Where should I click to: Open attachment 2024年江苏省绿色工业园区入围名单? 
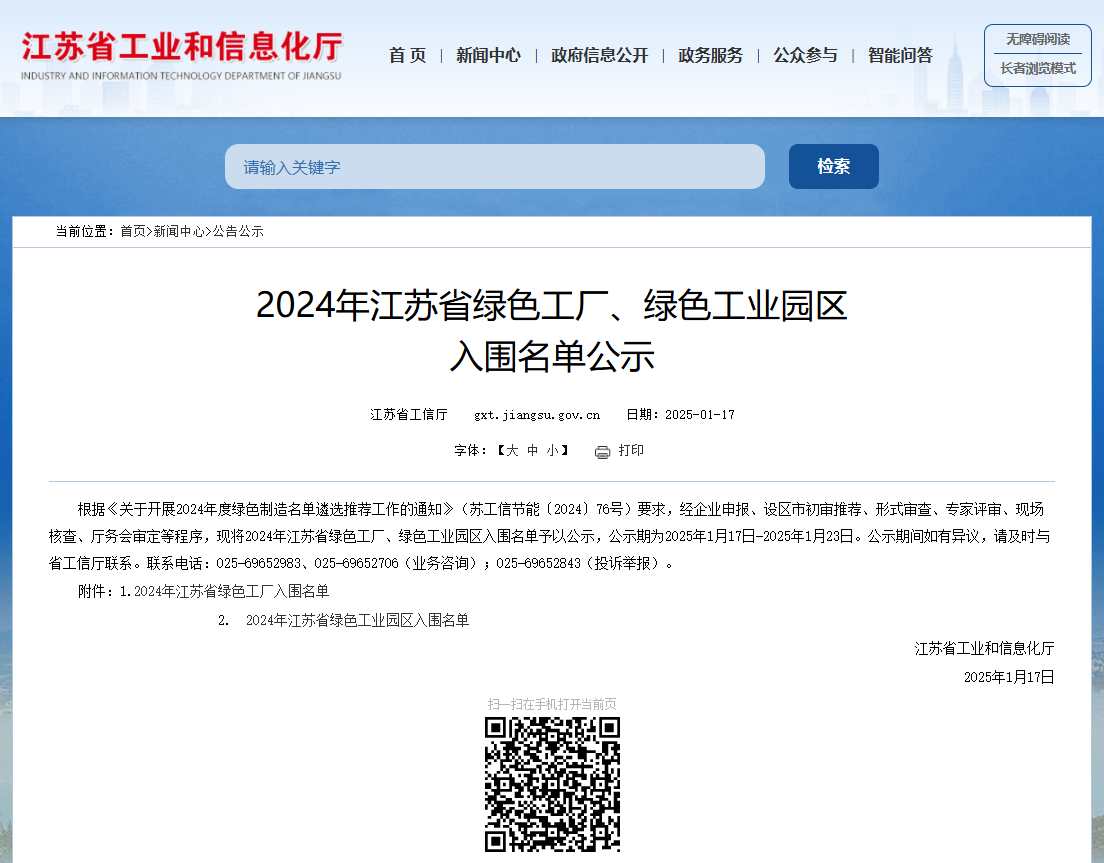click(357, 620)
